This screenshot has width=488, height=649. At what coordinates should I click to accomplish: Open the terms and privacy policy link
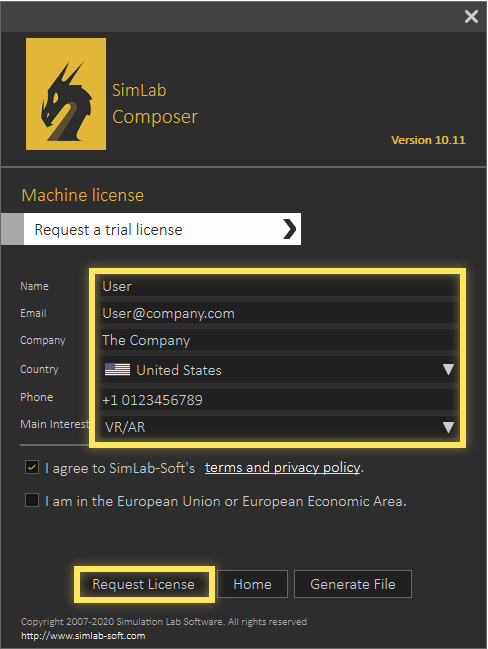282,467
